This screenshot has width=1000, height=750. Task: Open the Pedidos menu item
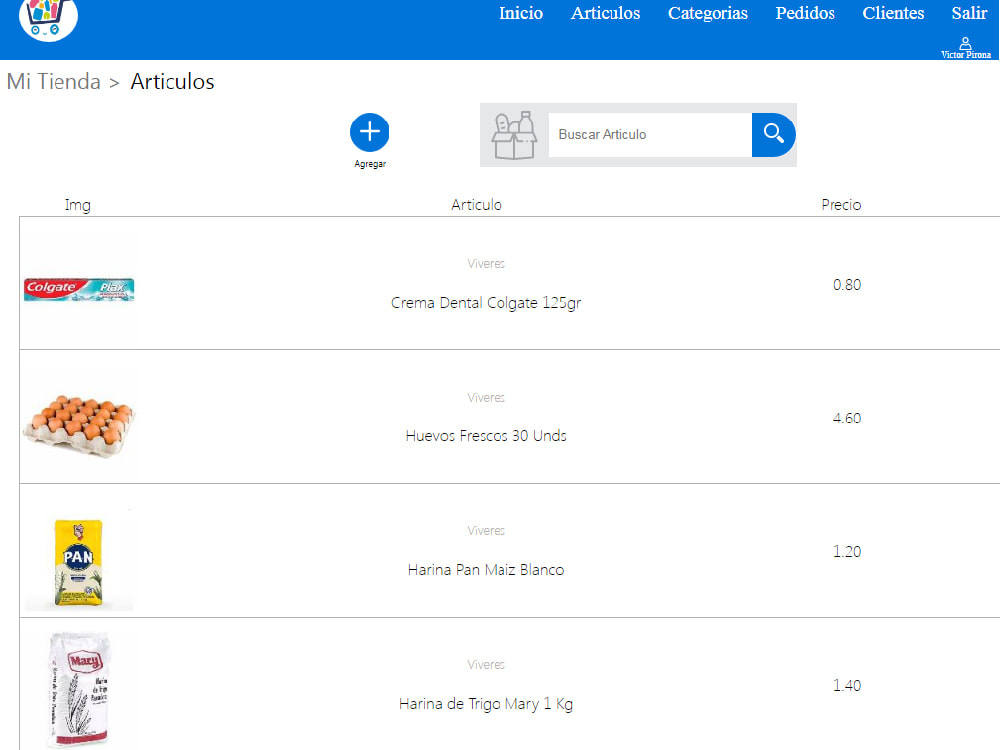coord(805,13)
